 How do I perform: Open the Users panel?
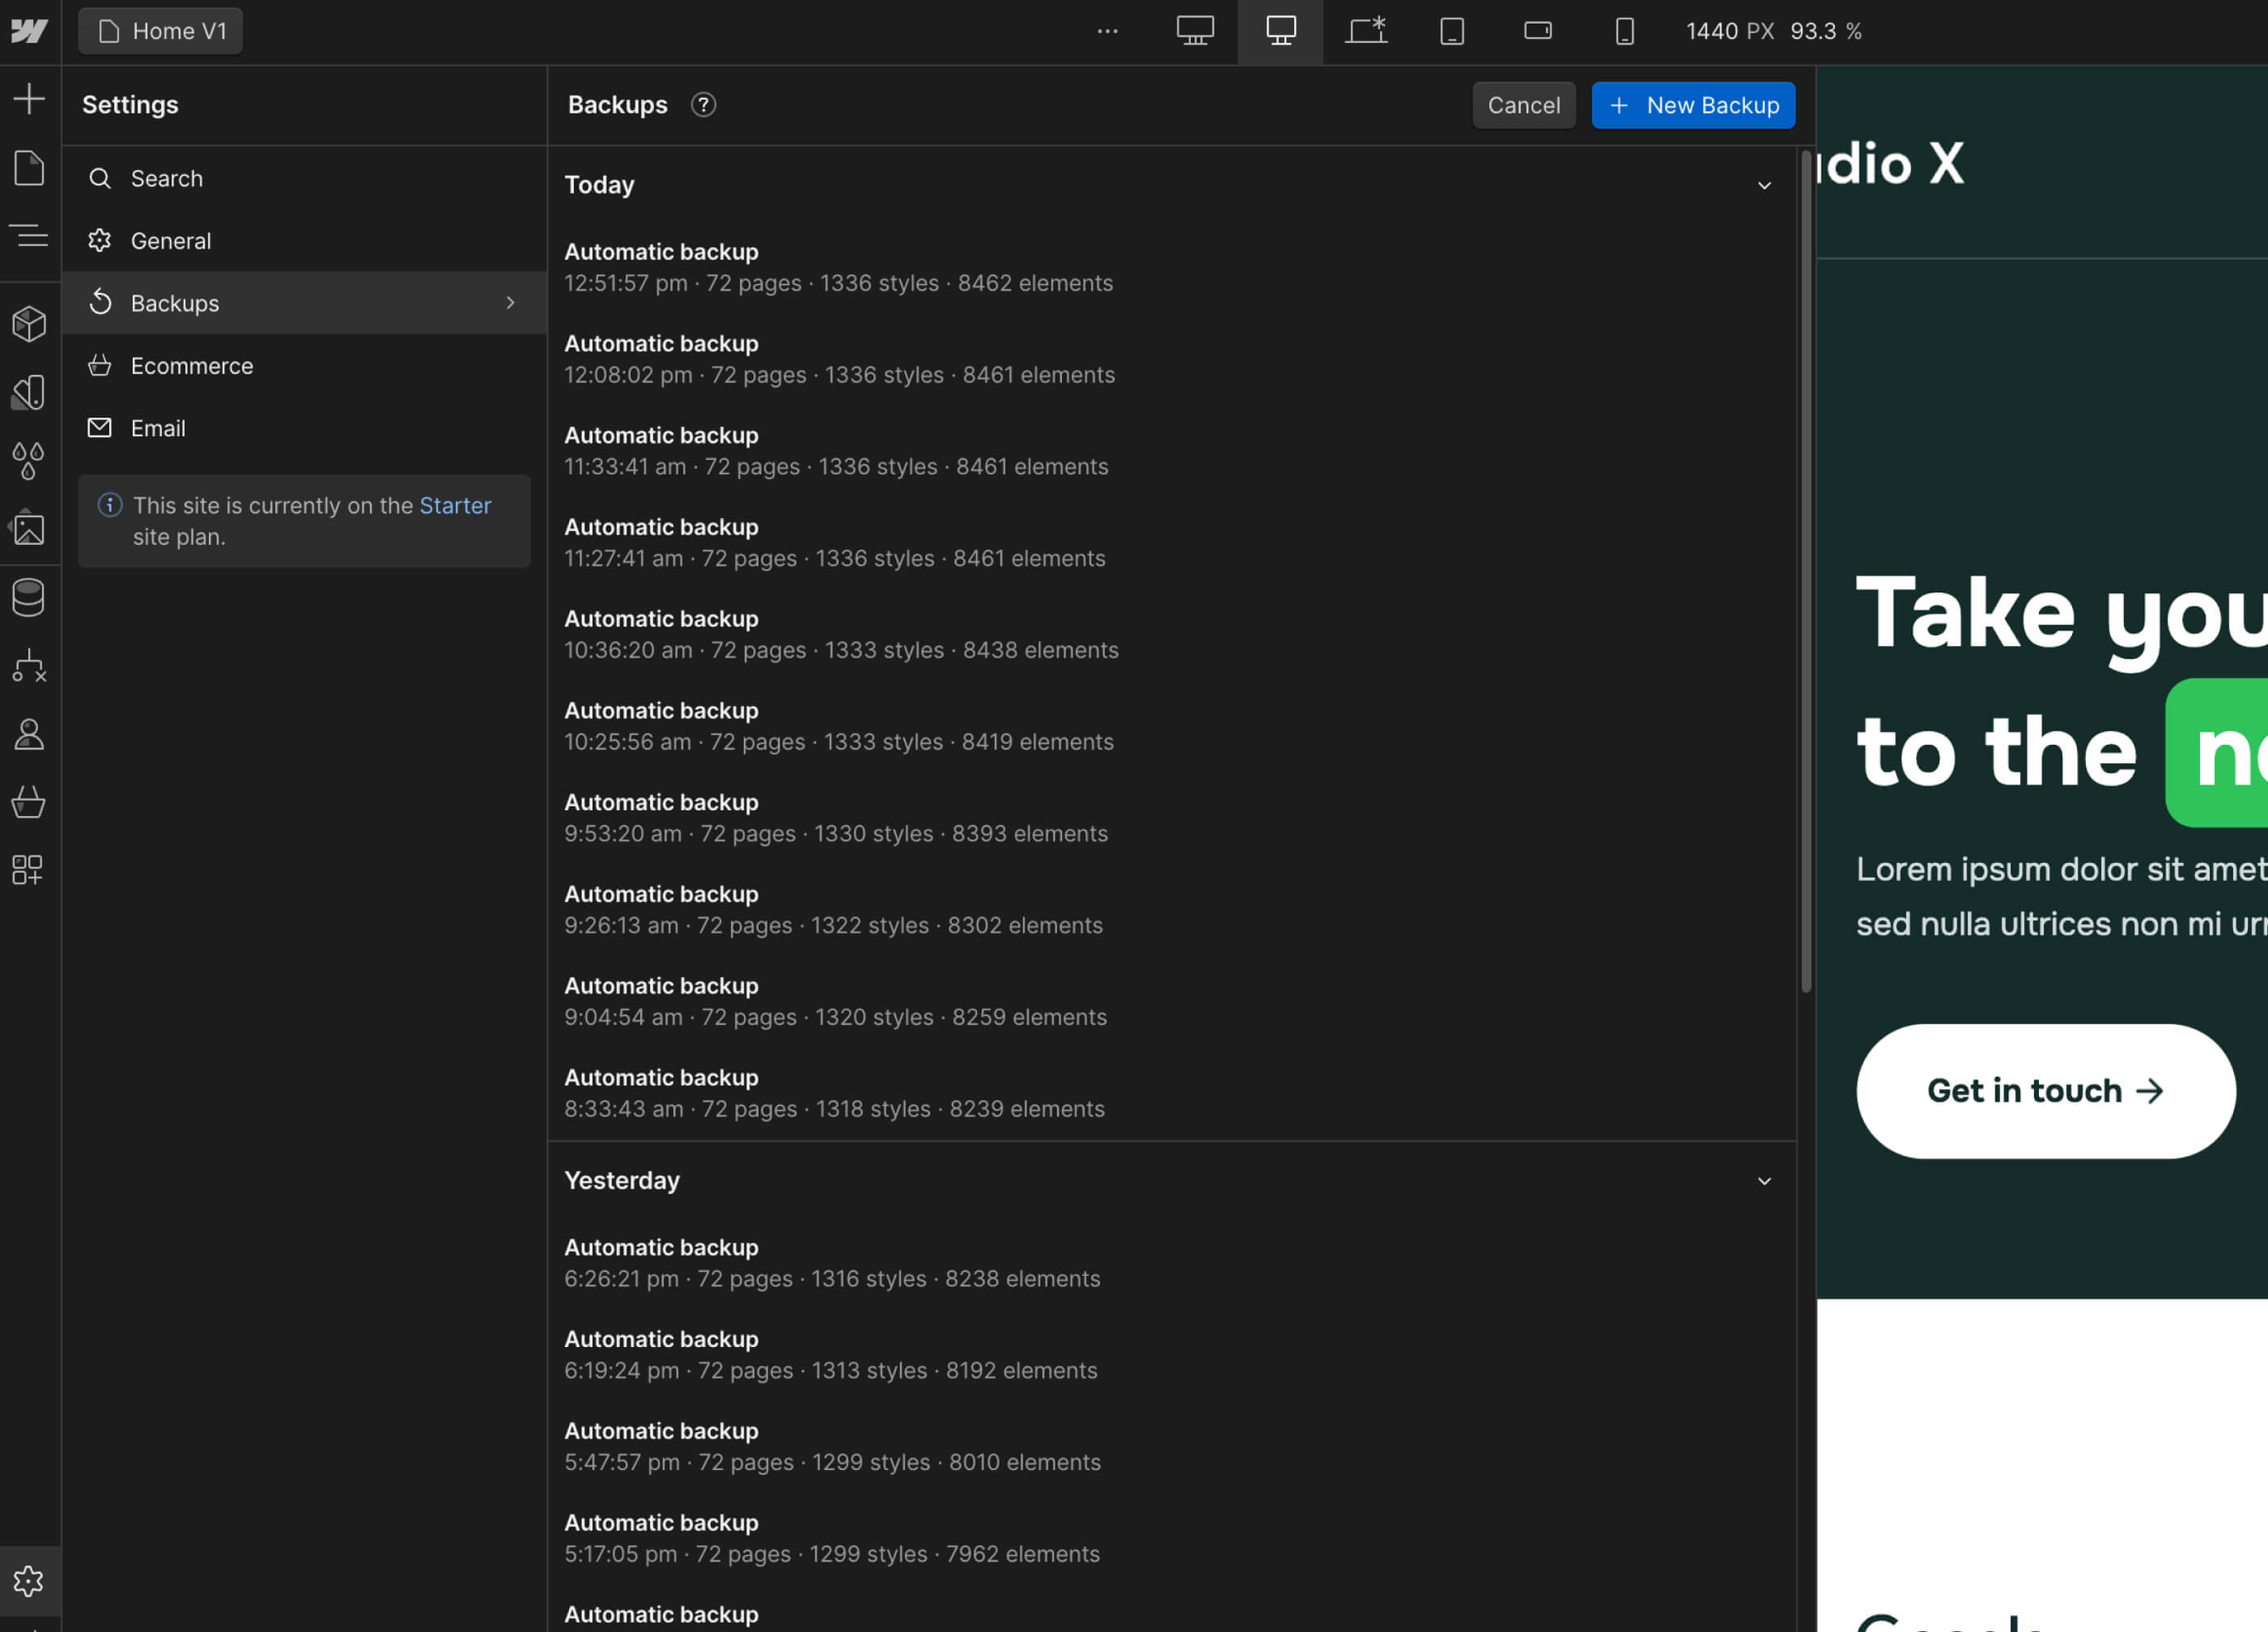[30, 735]
